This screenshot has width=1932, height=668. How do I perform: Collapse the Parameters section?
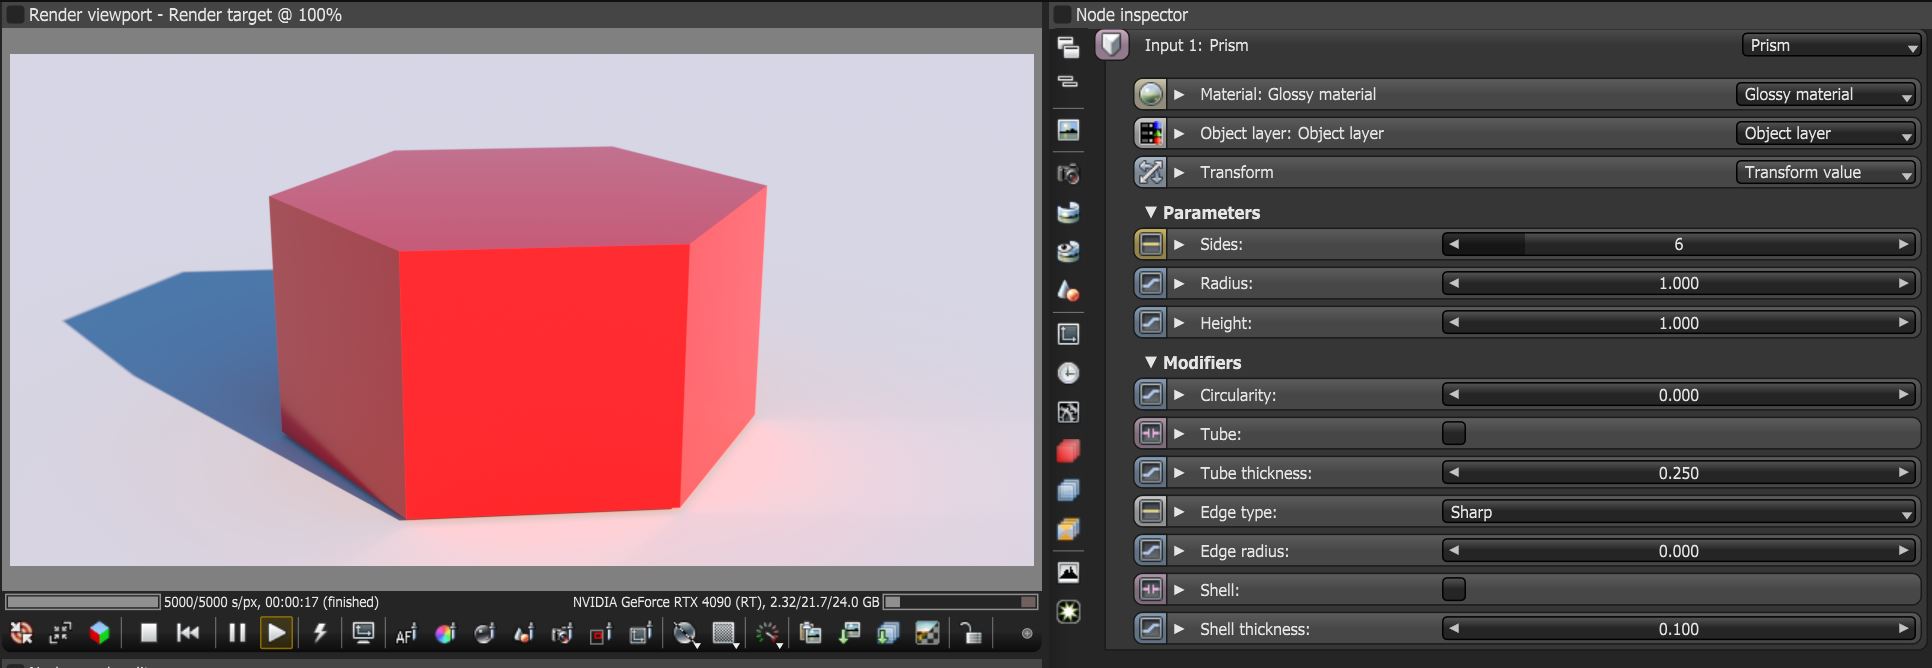(1150, 212)
